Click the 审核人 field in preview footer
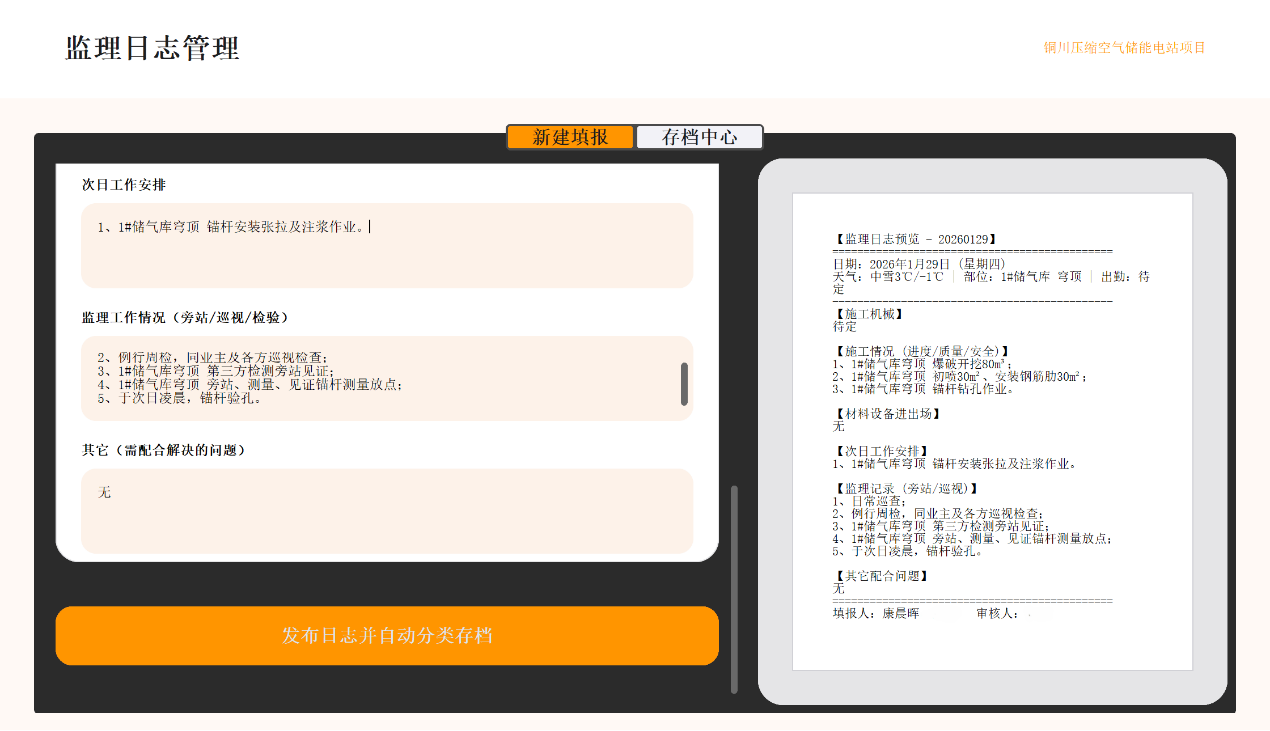 [1002, 613]
